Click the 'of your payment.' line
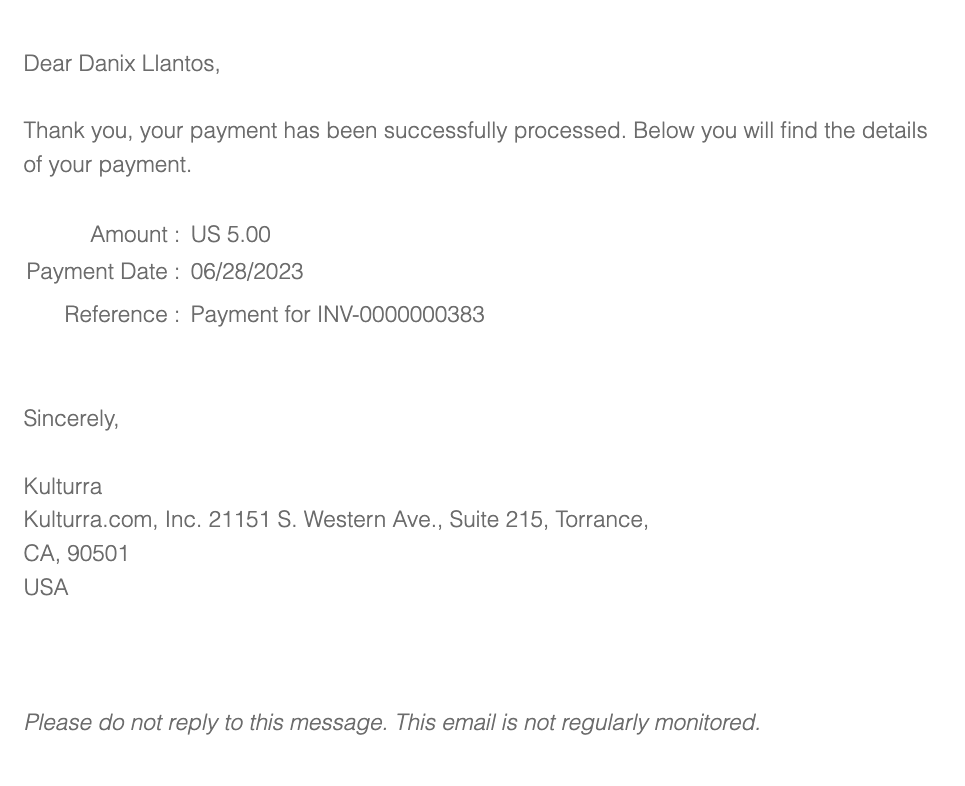Viewport: 965px width, 786px height. click(107, 165)
